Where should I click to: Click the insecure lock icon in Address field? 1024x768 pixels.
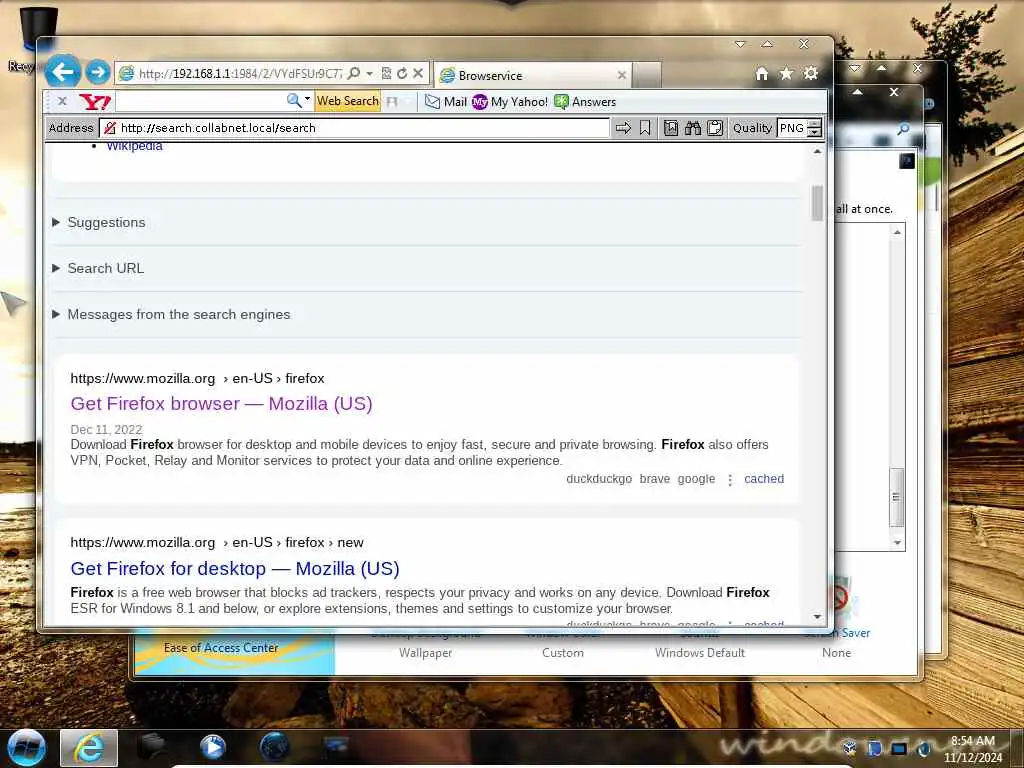110,128
